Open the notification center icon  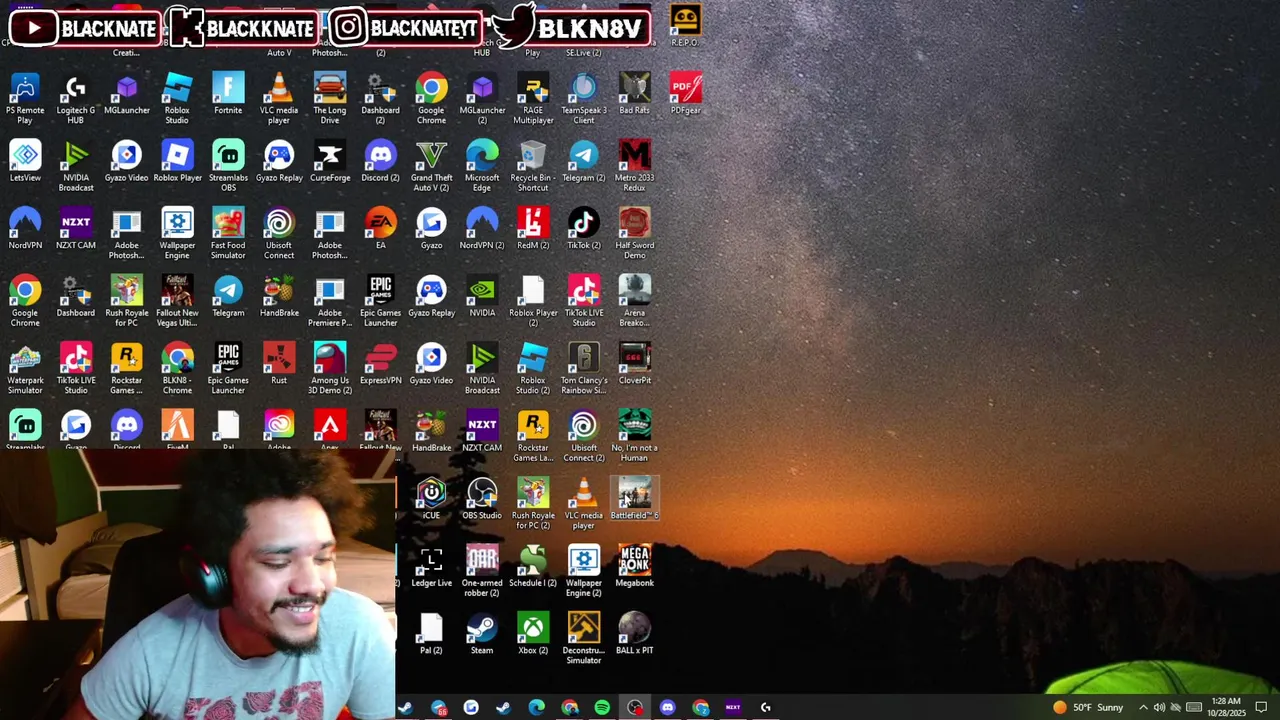click(x=1261, y=708)
